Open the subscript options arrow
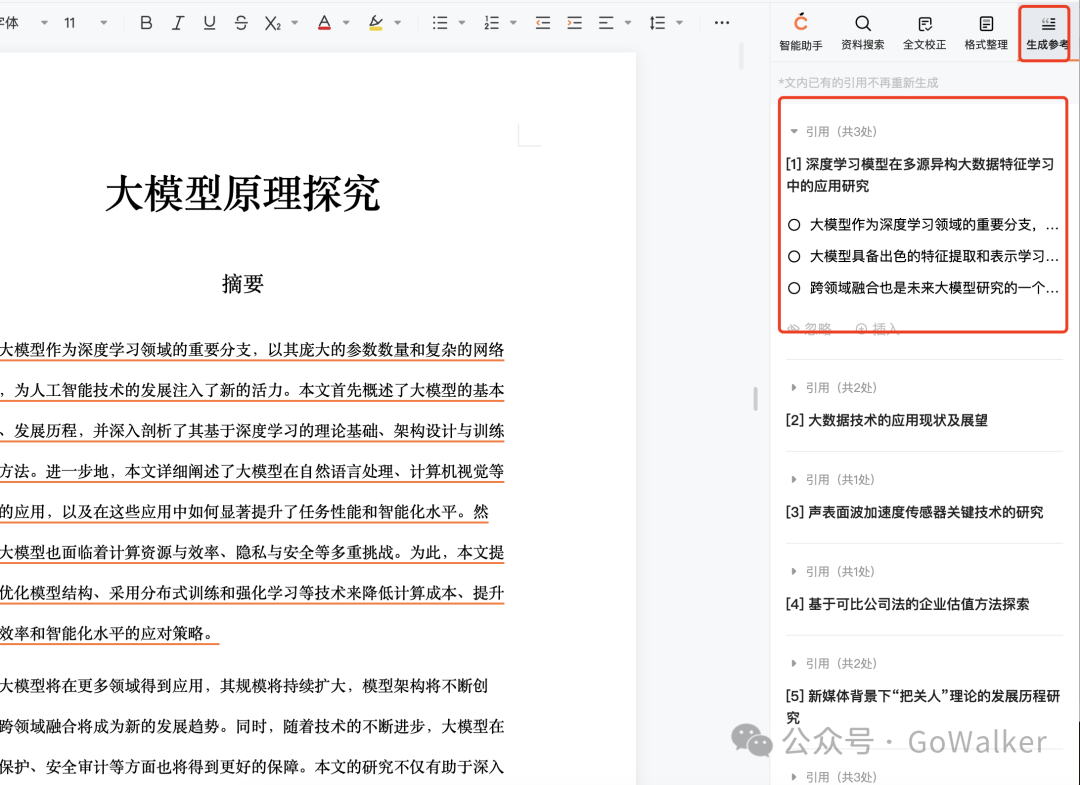Screen dimensions: 1080x785 [295, 23]
